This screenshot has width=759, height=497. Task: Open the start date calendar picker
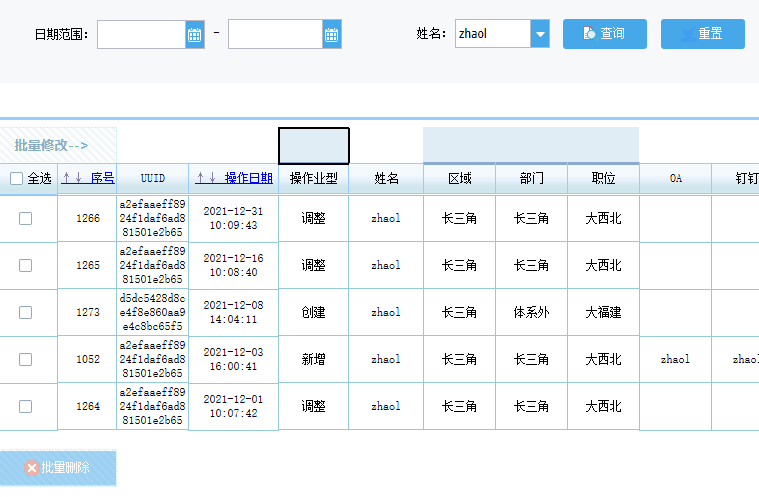(195, 34)
